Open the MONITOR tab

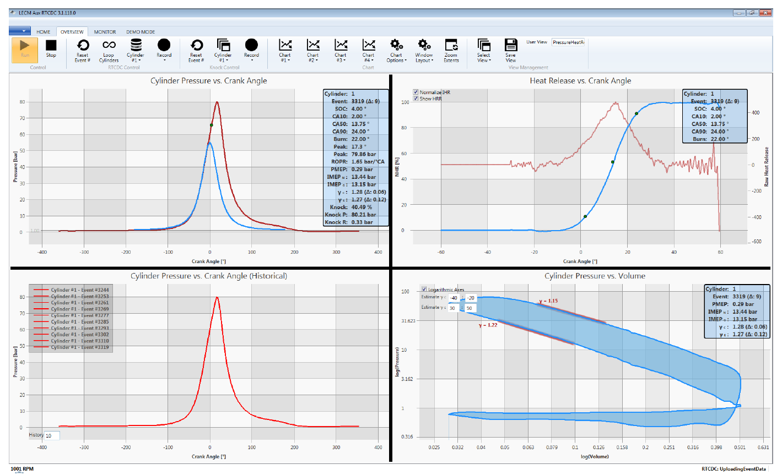tap(105, 31)
